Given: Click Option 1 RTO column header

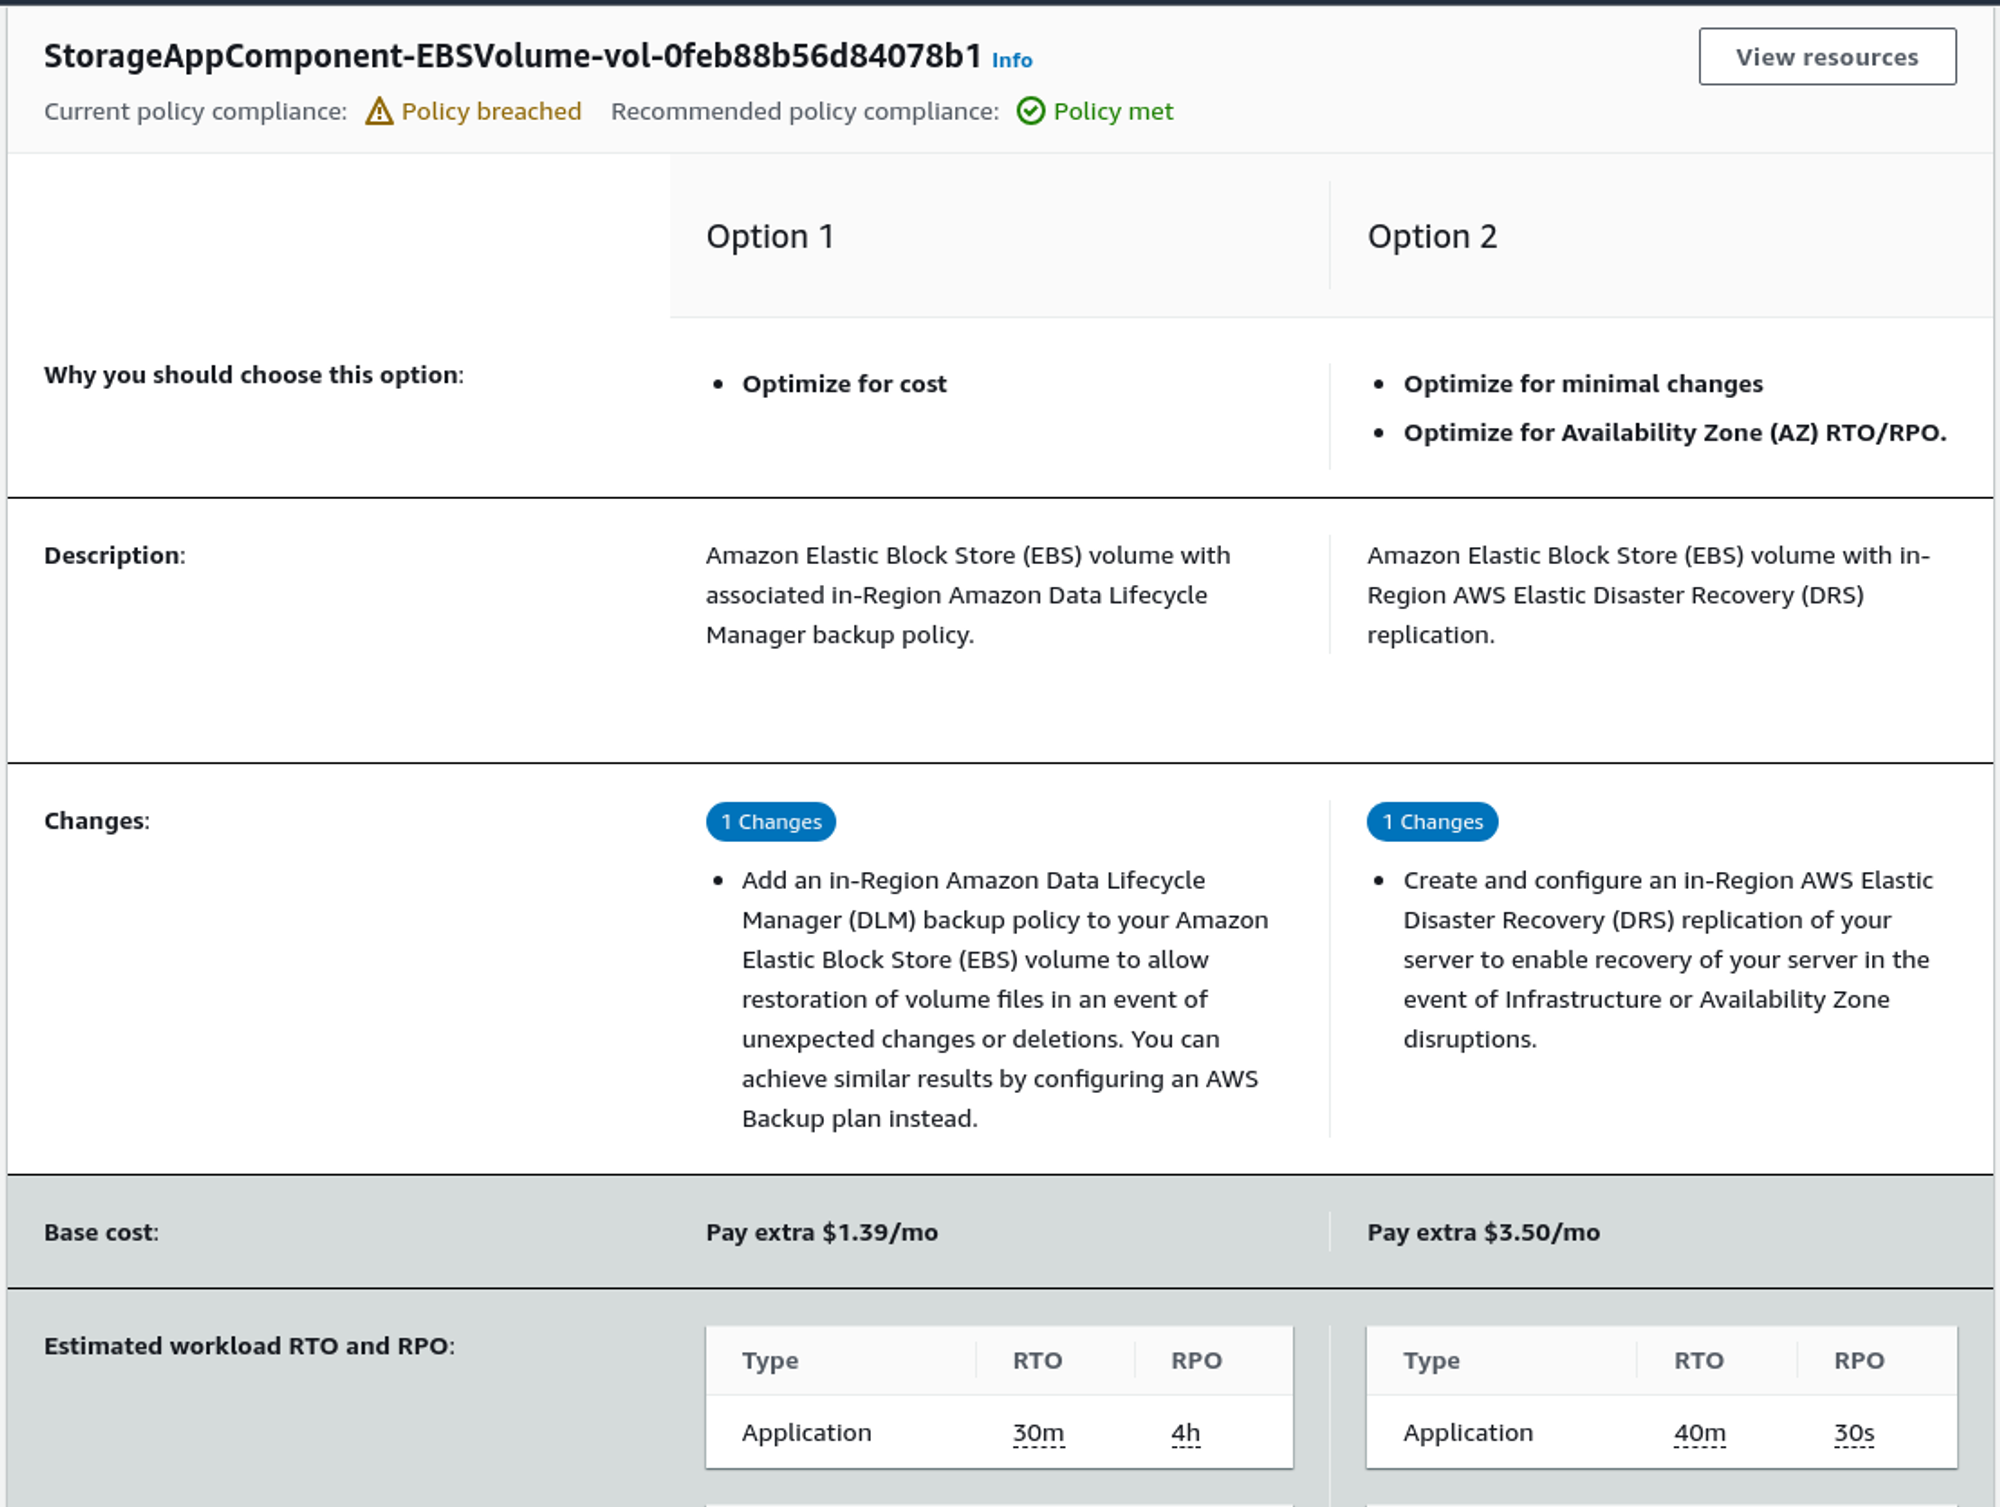Looking at the screenshot, I should click(1037, 1360).
